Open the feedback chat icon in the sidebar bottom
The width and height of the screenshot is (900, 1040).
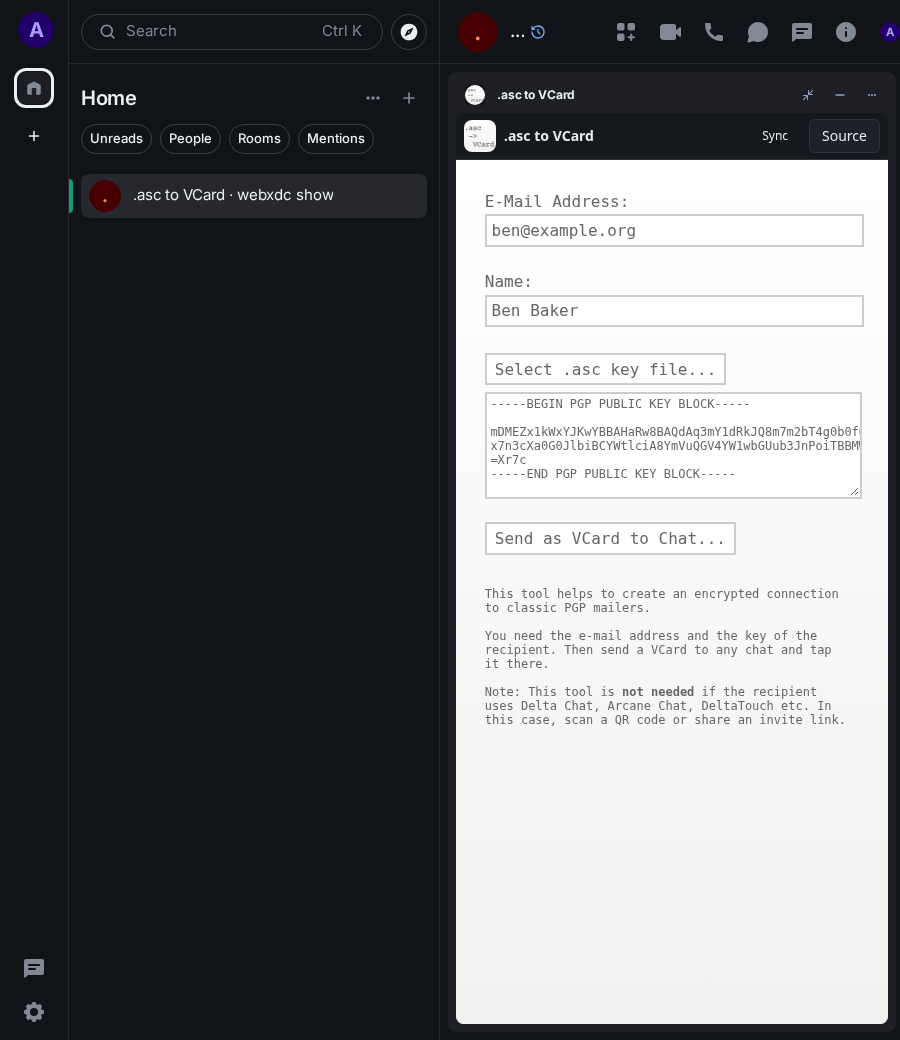coord(34,968)
